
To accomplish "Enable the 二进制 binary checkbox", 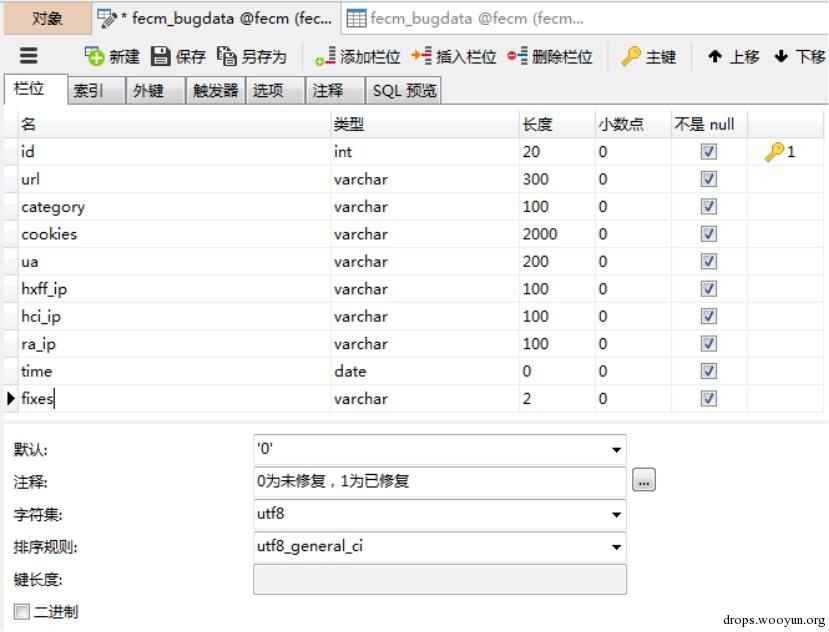I will pos(22,612).
